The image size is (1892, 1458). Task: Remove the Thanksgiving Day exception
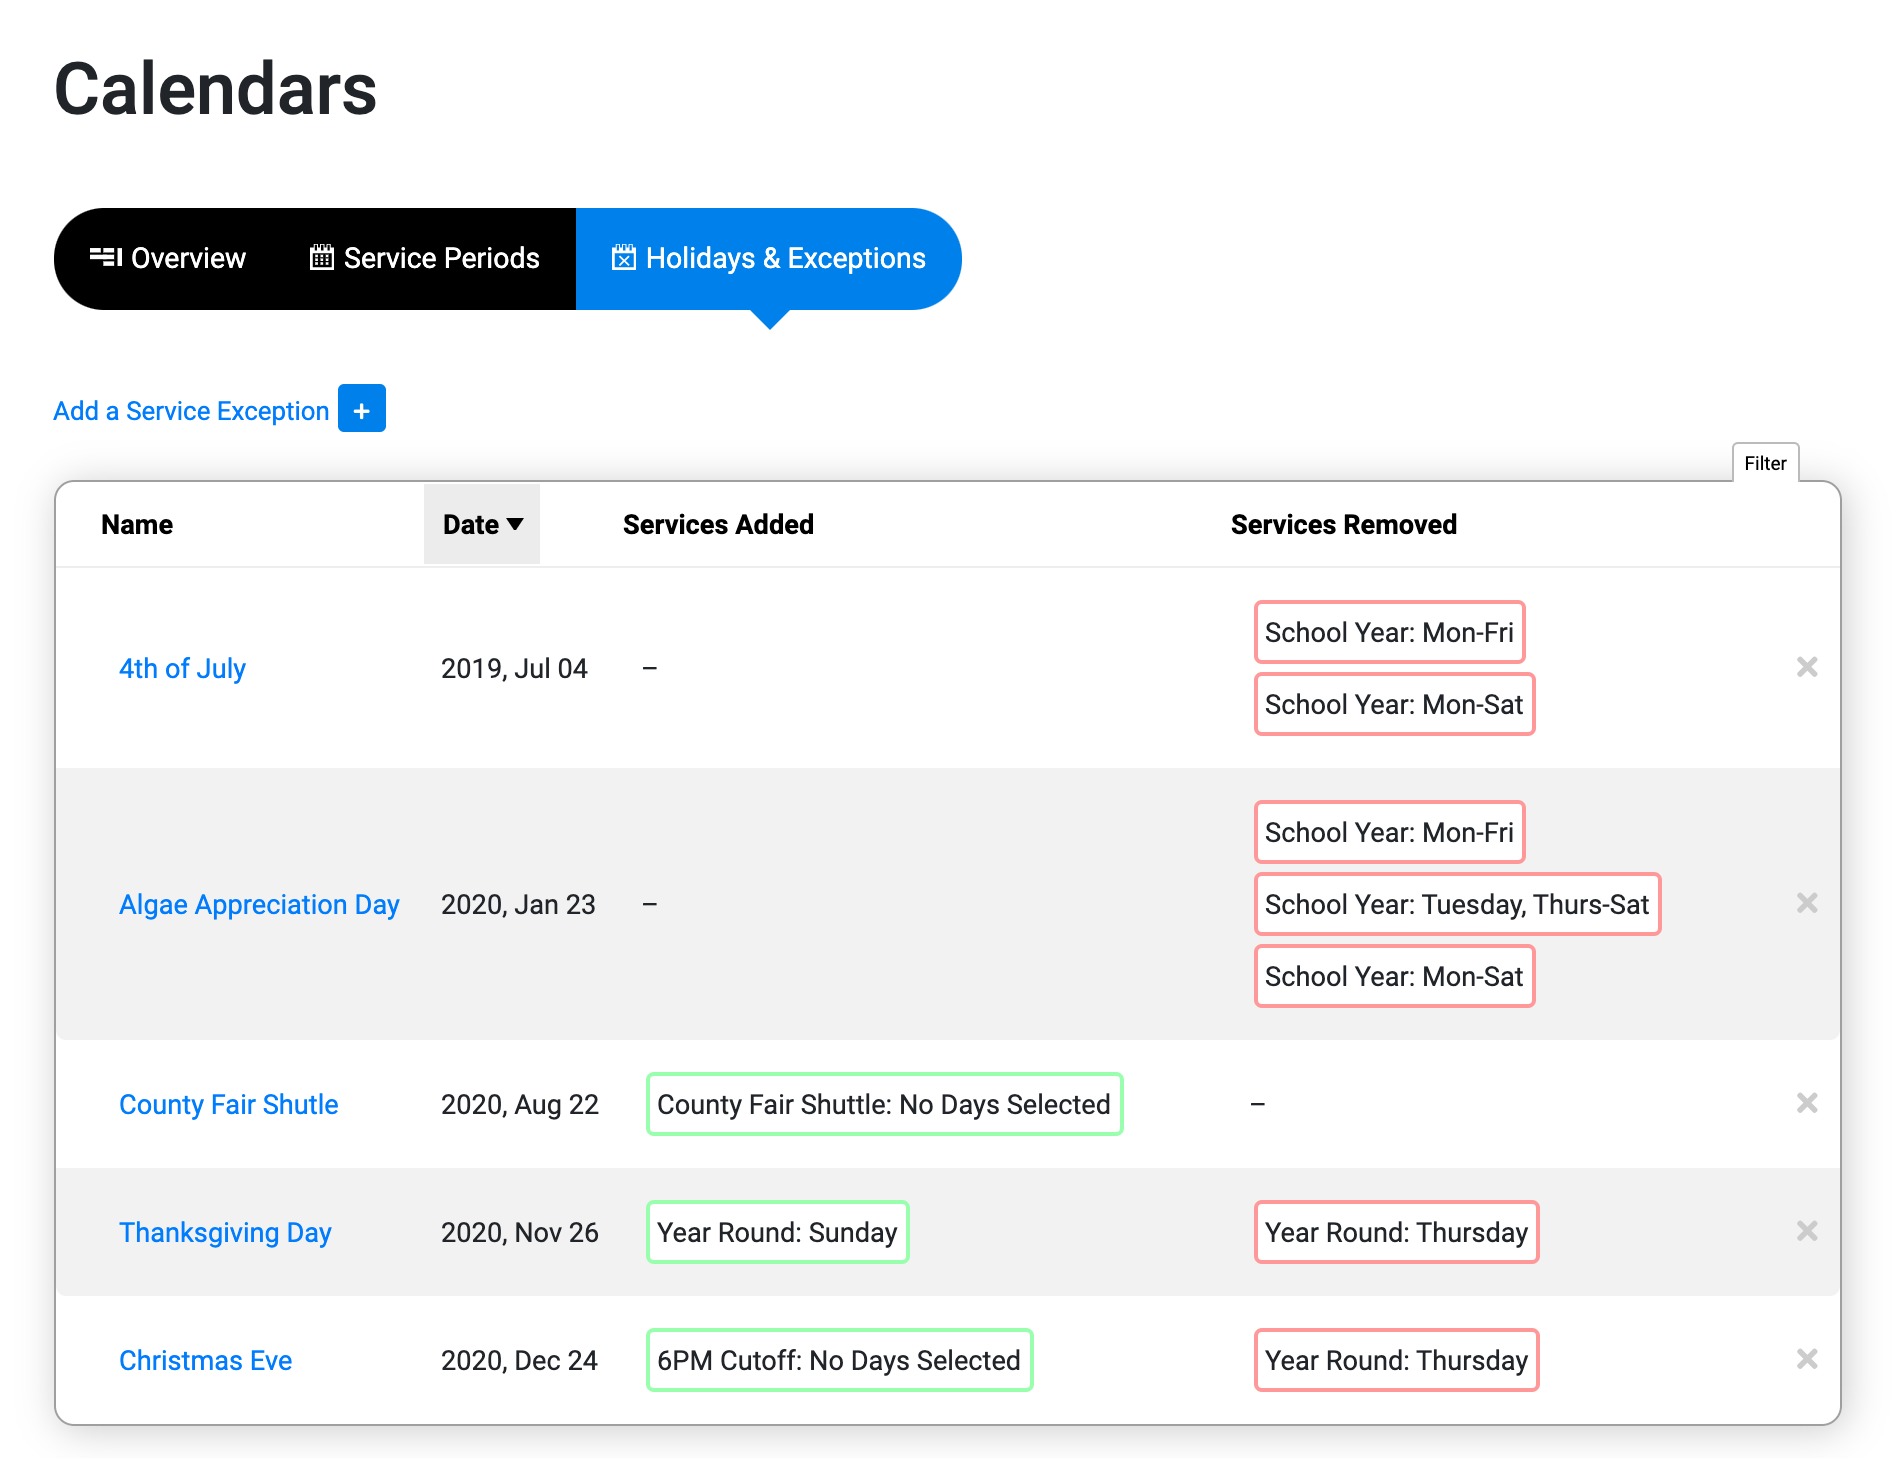pos(1806,1231)
